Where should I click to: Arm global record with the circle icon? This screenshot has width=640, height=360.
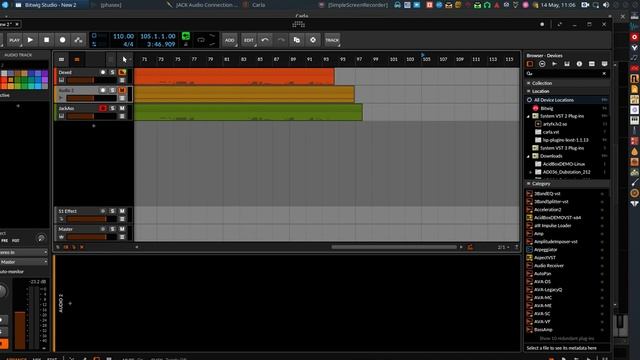62,40
